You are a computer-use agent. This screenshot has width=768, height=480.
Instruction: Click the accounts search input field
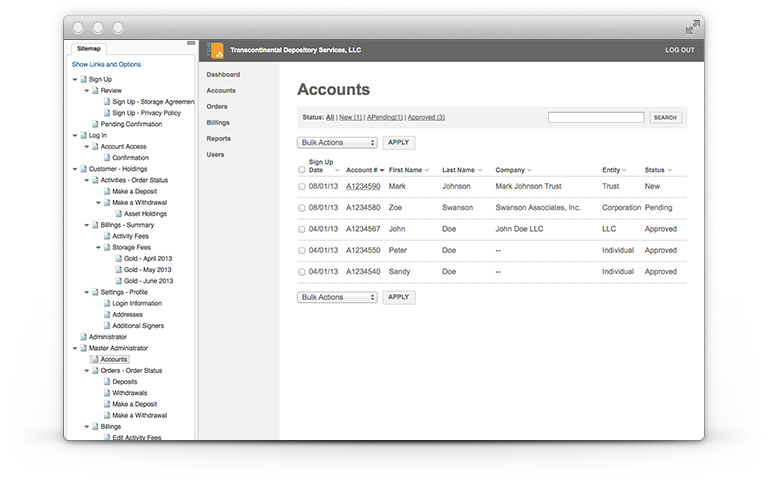(x=596, y=117)
